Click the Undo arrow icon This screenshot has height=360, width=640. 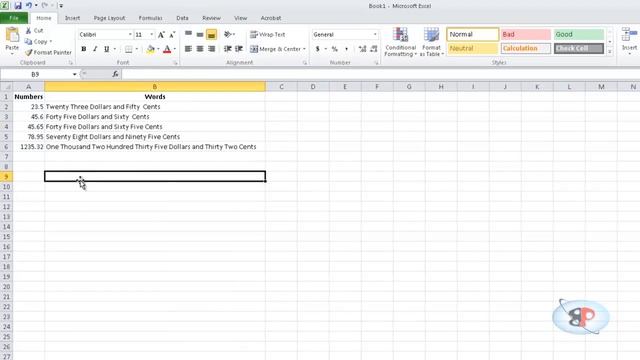(x=29, y=6)
